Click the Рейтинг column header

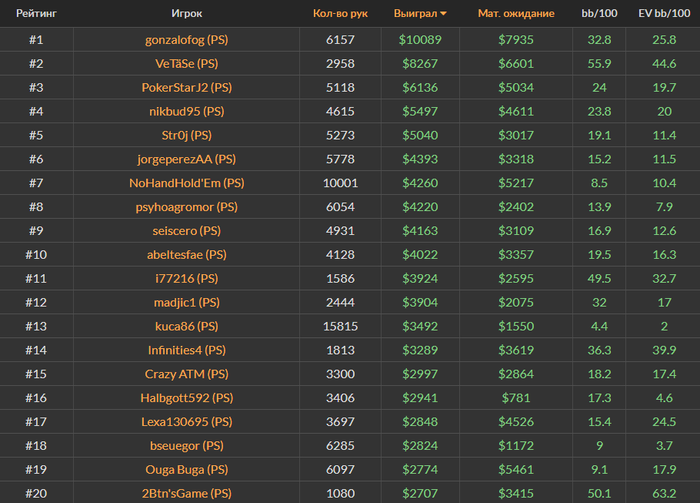coord(36,13)
